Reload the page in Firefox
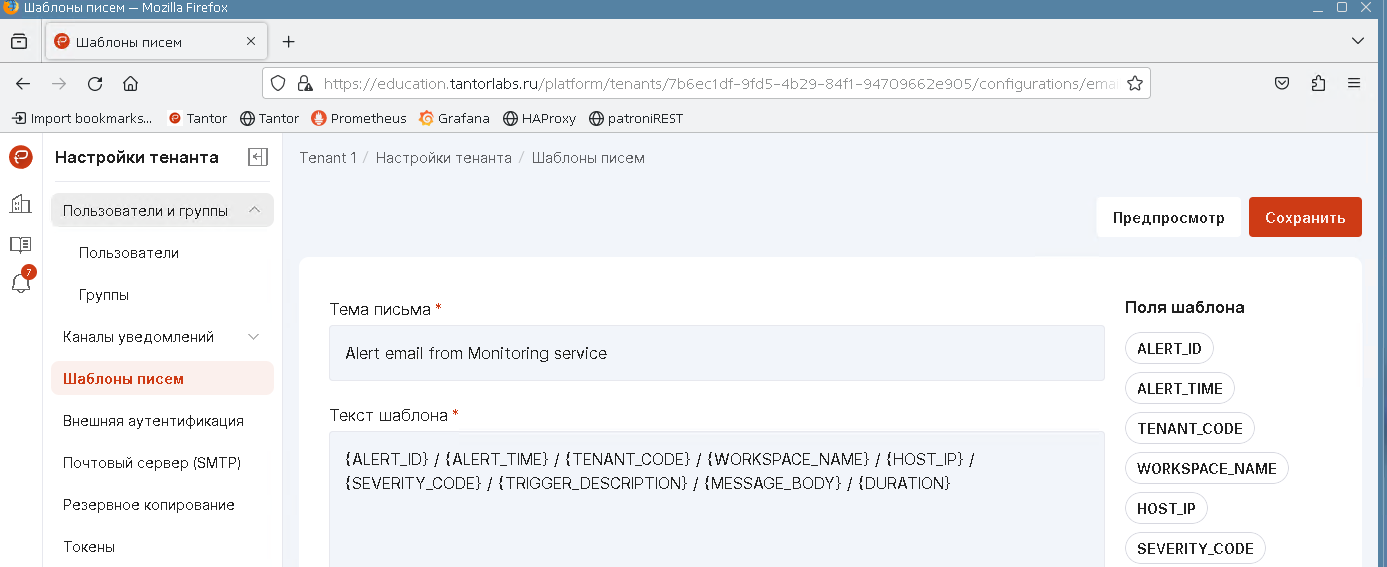This screenshot has height=567, width=1387. pyautogui.click(x=95, y=83)
